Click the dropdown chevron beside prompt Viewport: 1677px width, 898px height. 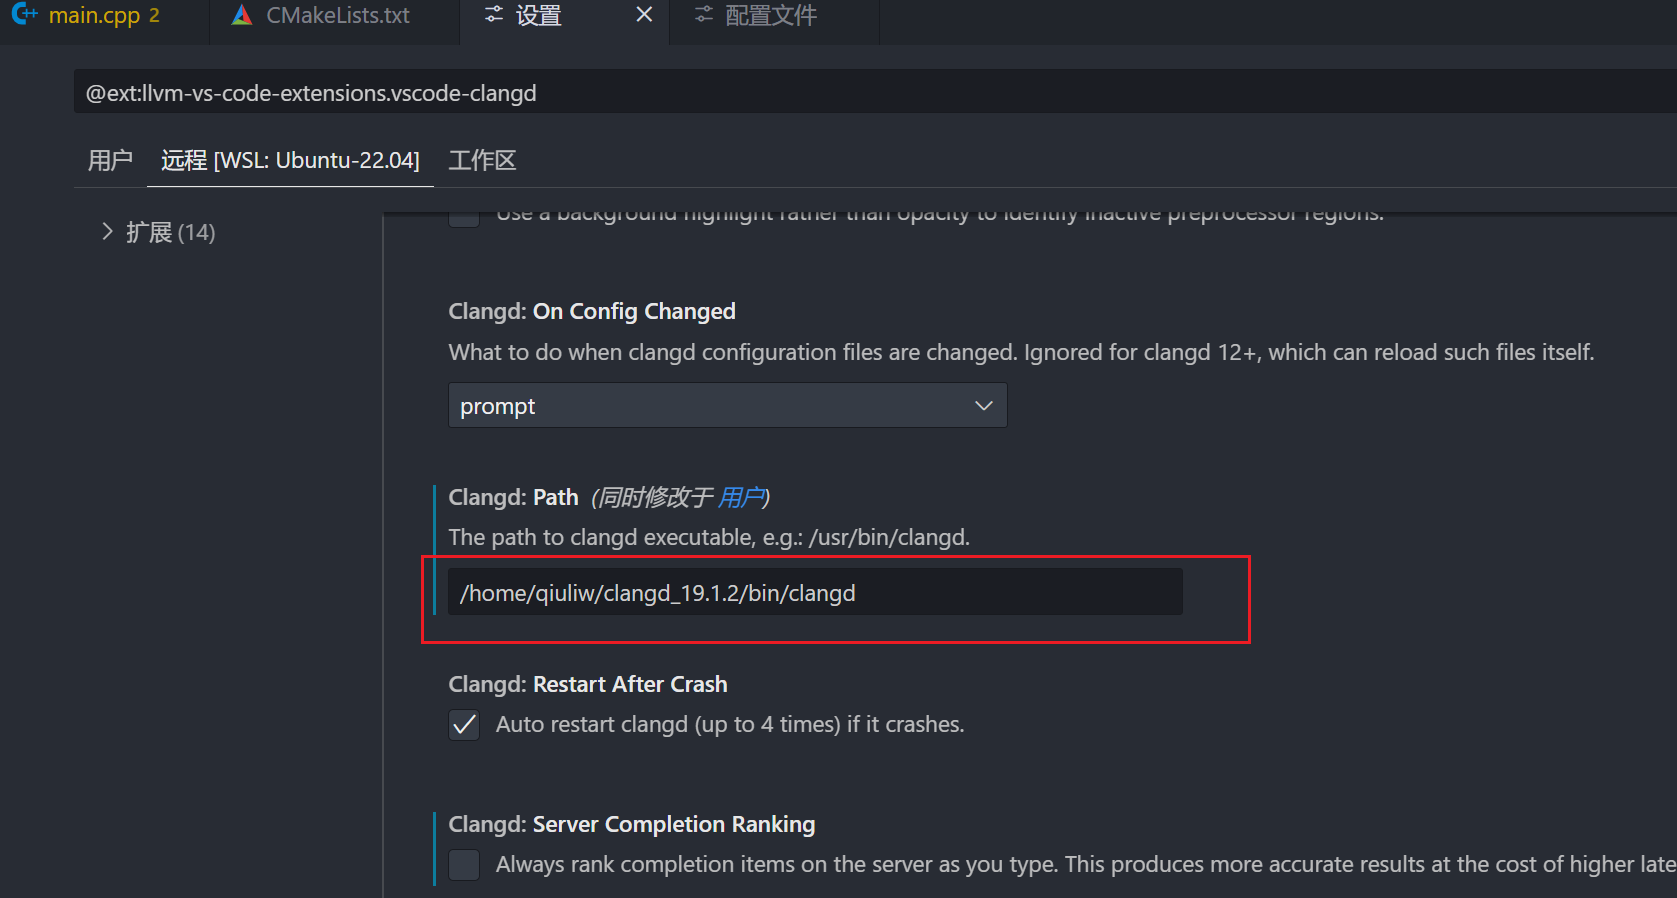pos(983,406)
